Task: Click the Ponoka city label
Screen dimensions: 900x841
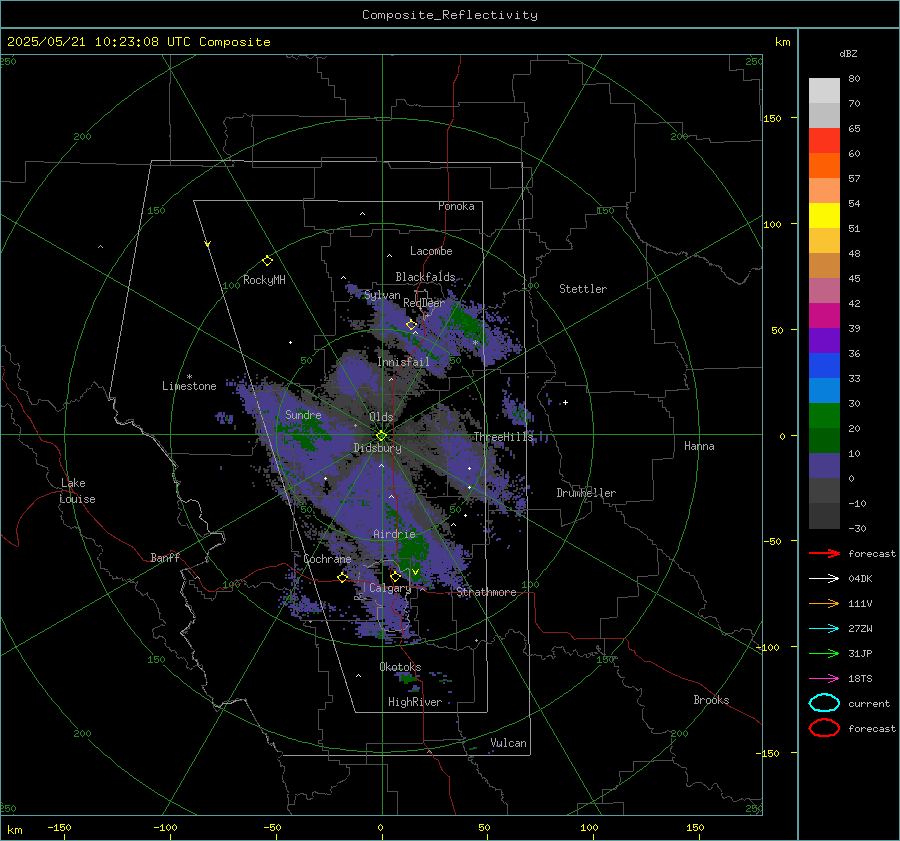Action: pos(456,206)
